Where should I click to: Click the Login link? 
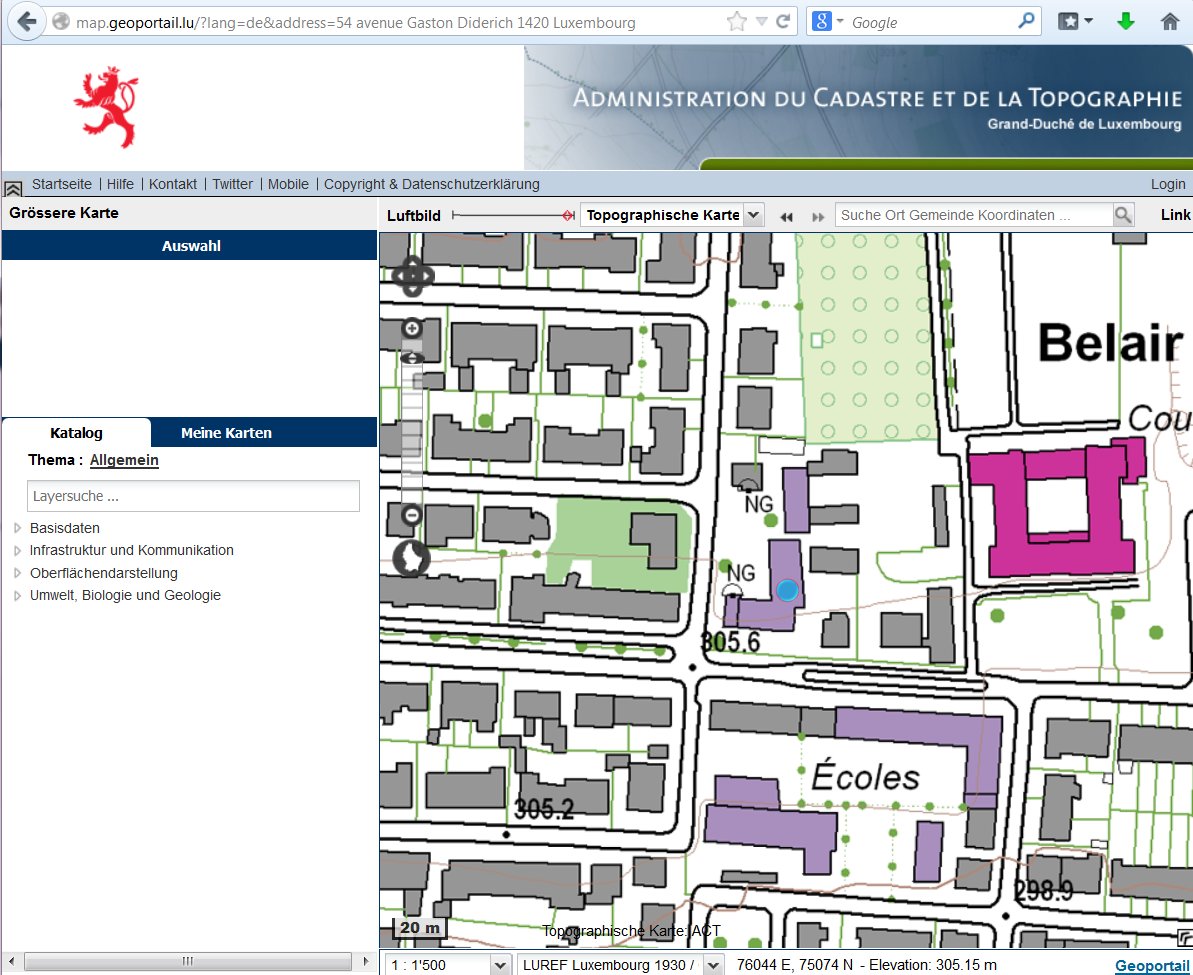click(x=1167, y=184)
